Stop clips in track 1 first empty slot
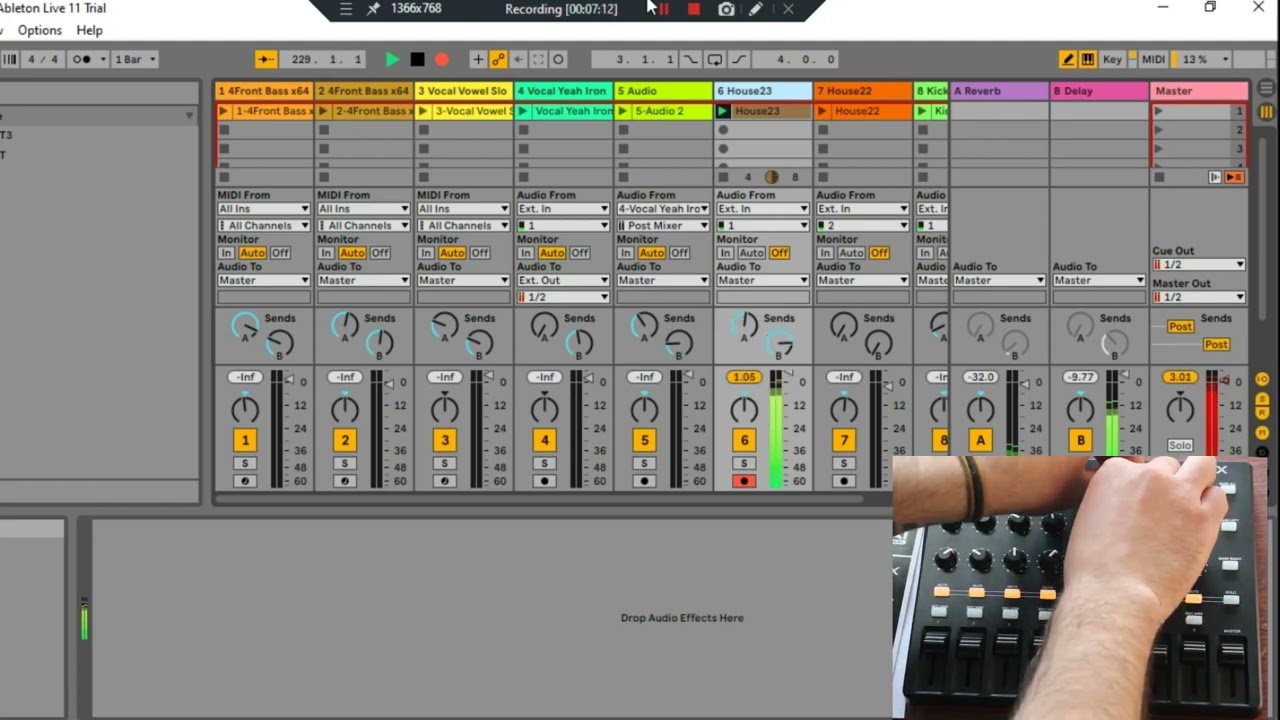Image resolution: width=1280 pixels, height=720 pixels. [224, 130]
